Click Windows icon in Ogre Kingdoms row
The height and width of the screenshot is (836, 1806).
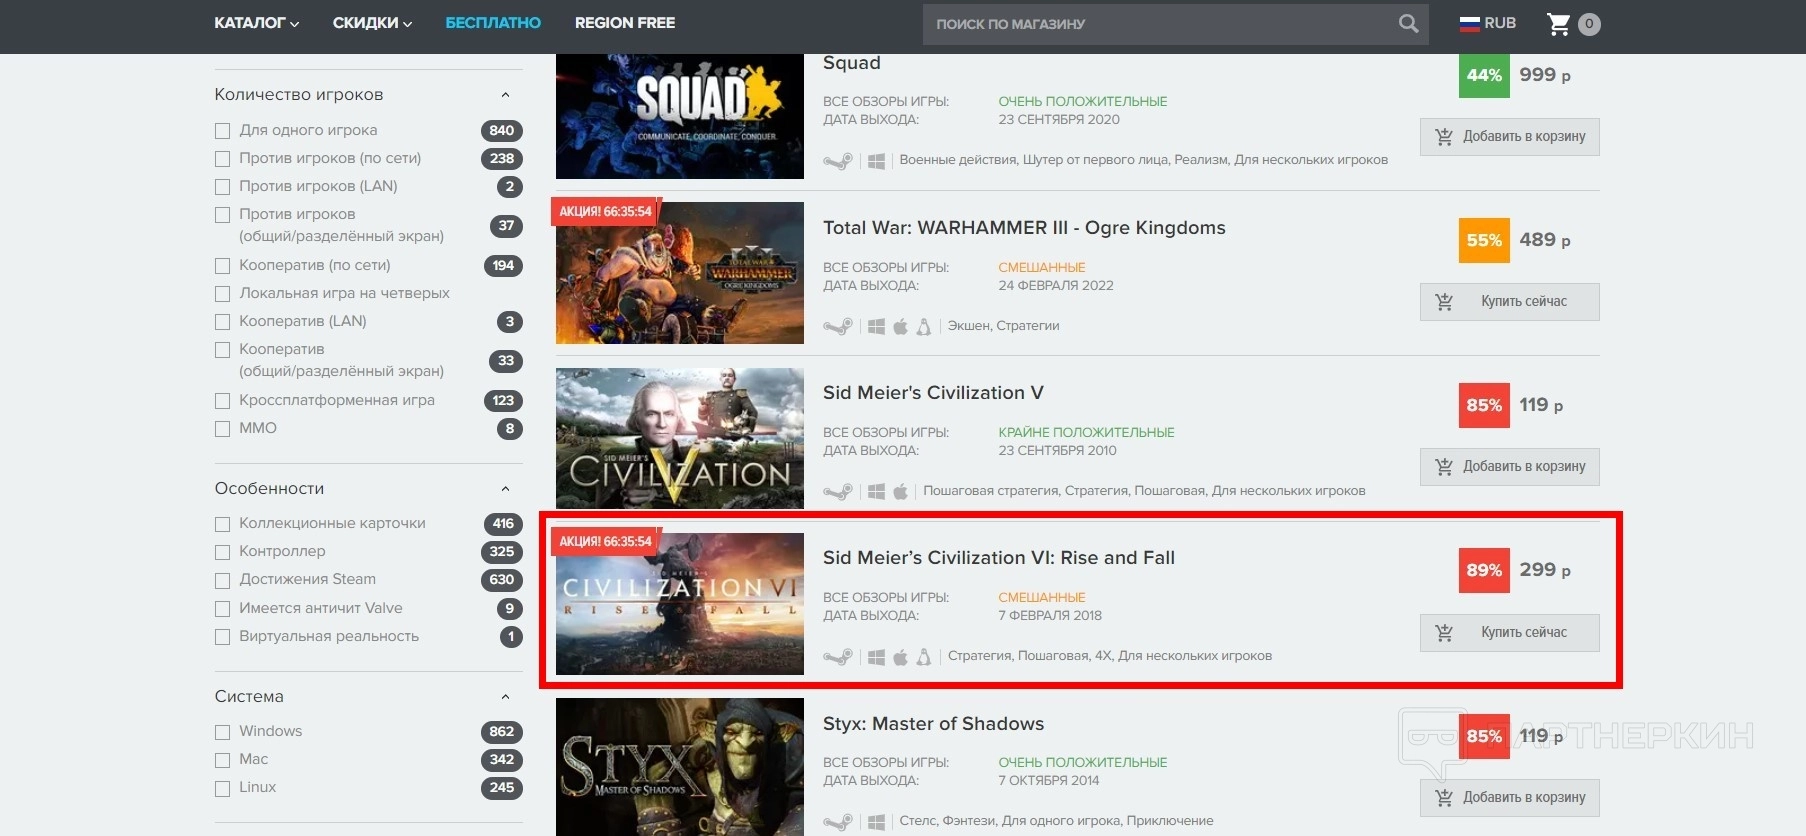(x=876, y=326)
